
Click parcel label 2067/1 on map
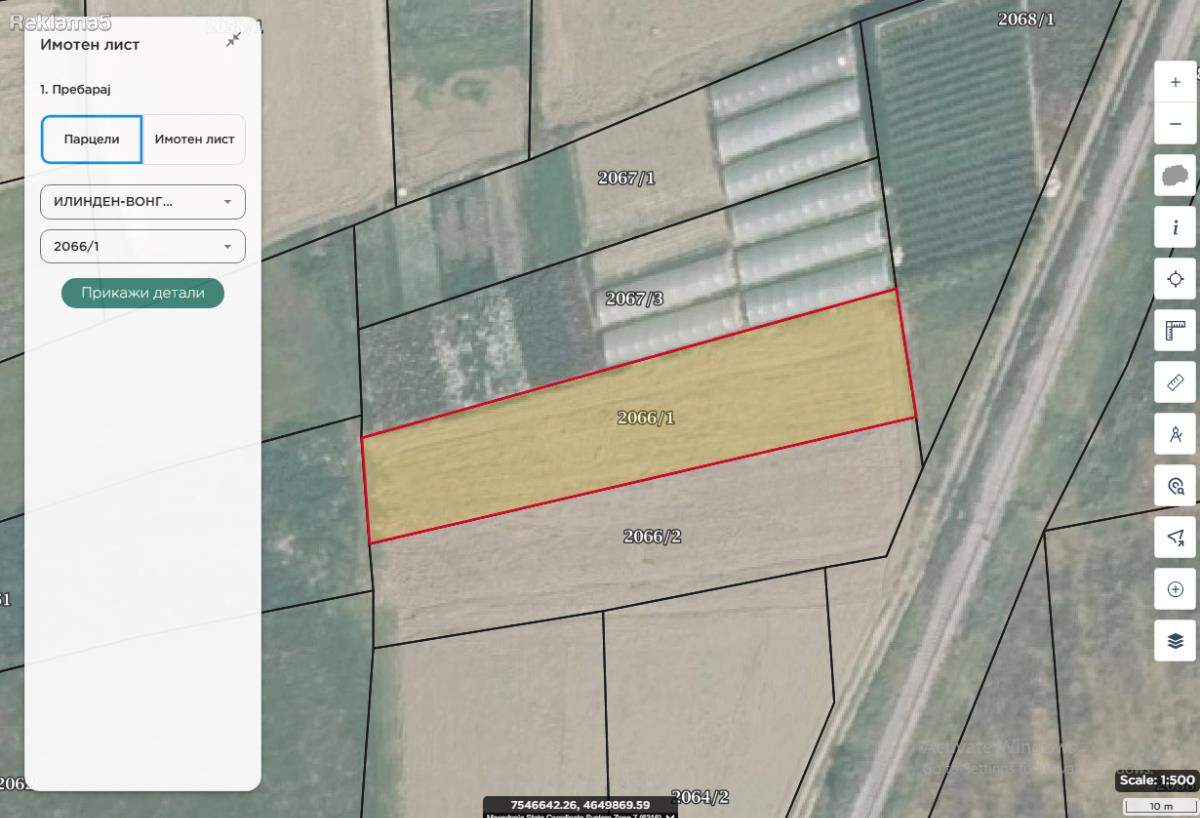coord(627,178)
